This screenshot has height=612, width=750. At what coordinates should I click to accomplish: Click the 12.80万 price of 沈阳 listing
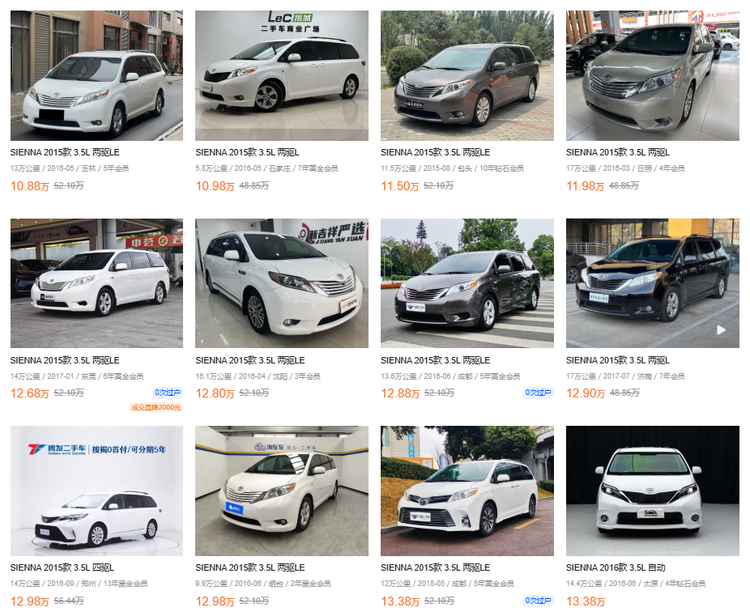tap(215, 393)
